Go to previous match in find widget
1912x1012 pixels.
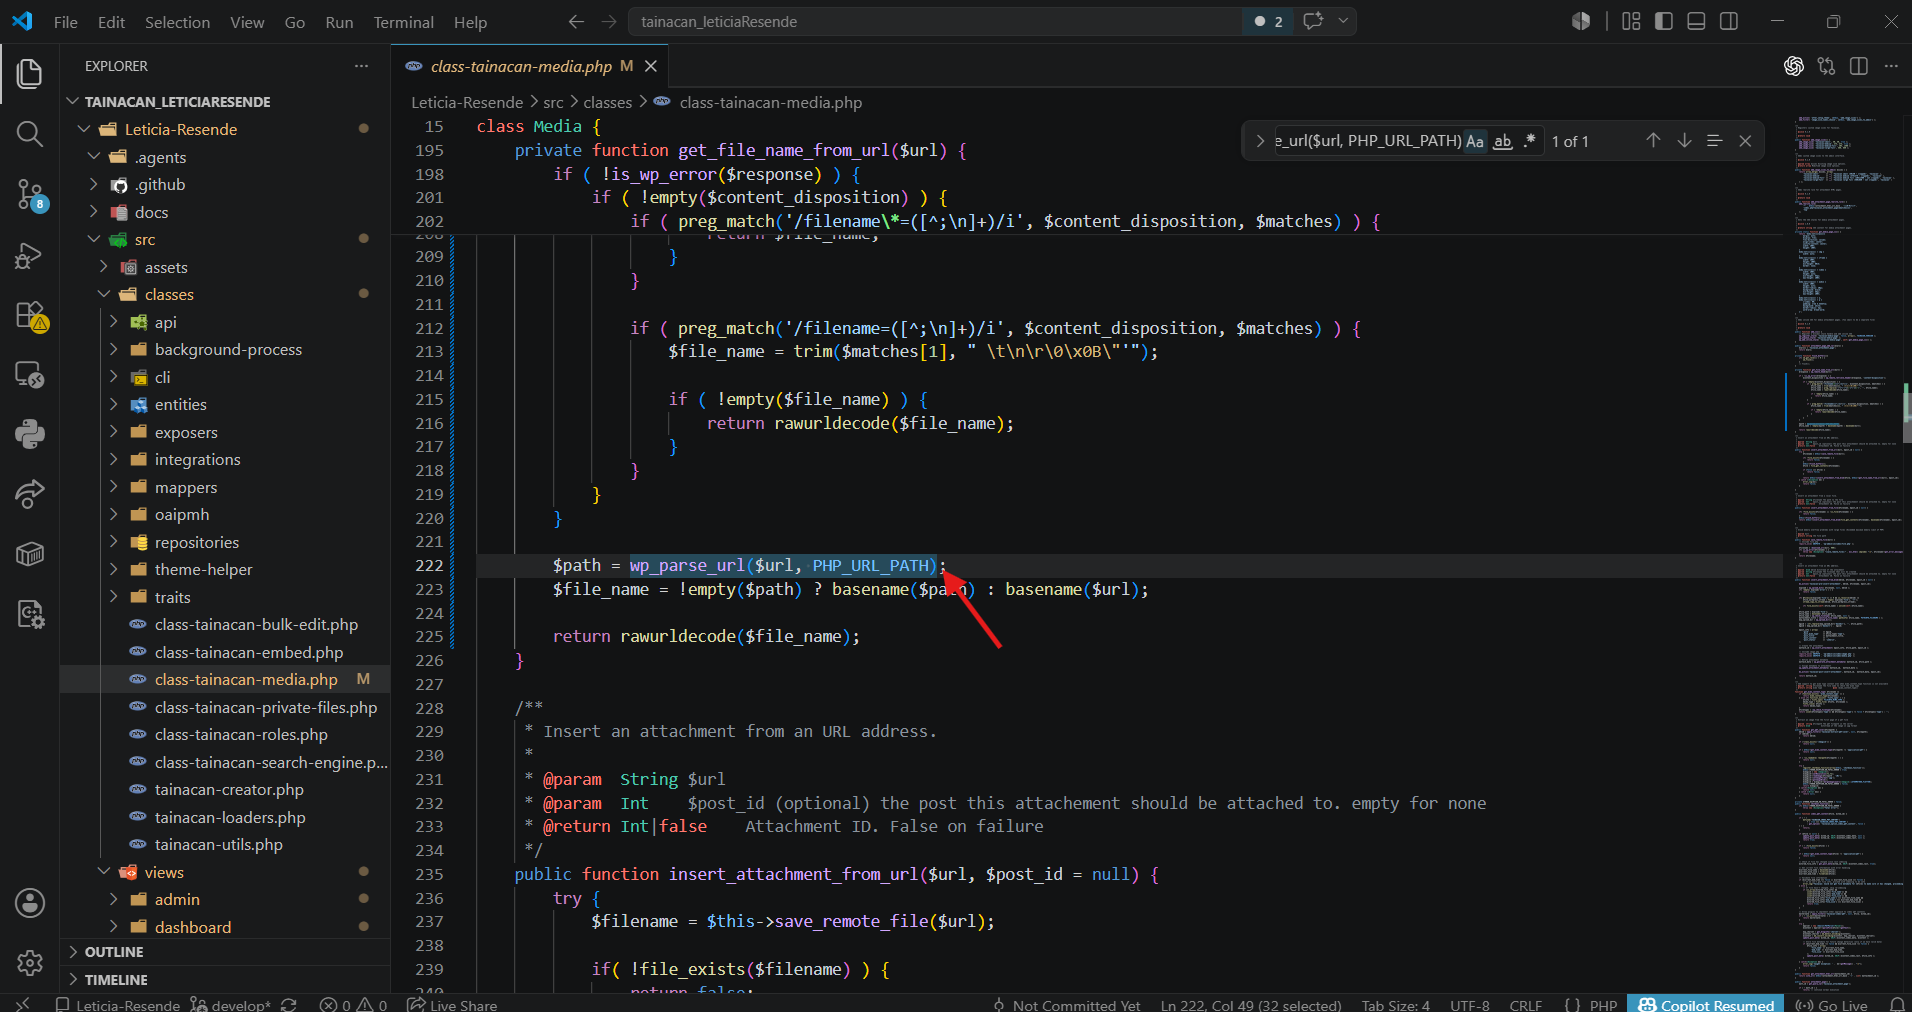[x=1653, y=141]
